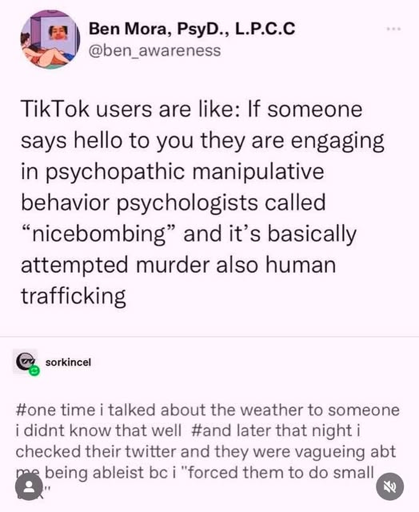
Task: Click the Ben Mora, PsyD., L.P.C.C display name
Action: point(192,29)
